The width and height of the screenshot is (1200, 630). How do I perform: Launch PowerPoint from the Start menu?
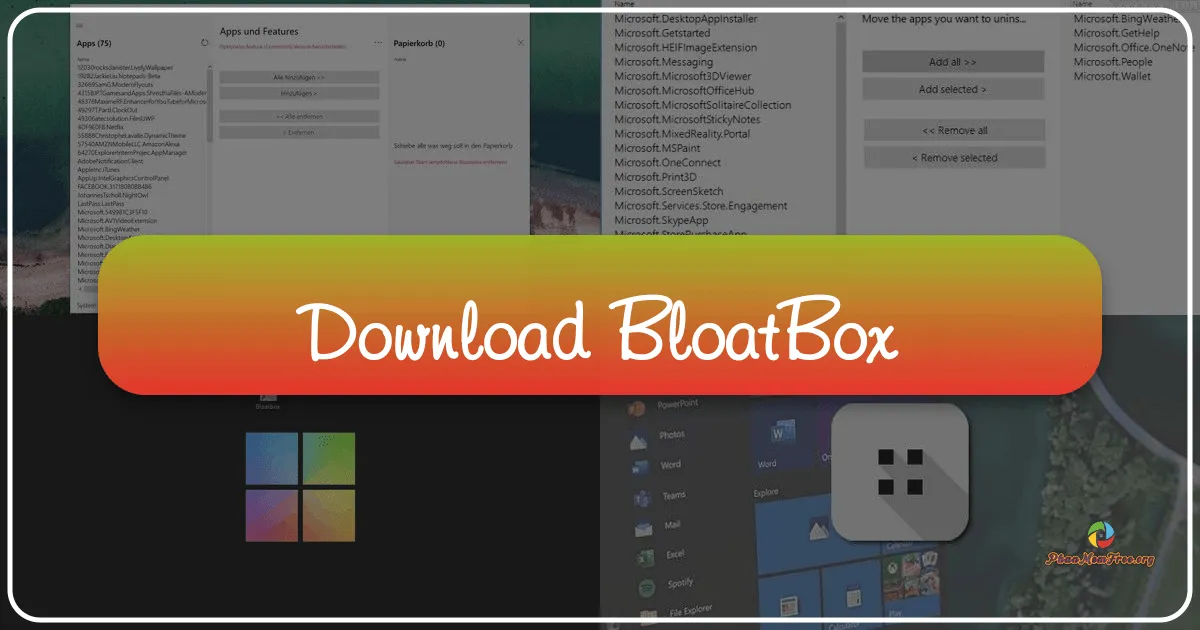point(636,406)
